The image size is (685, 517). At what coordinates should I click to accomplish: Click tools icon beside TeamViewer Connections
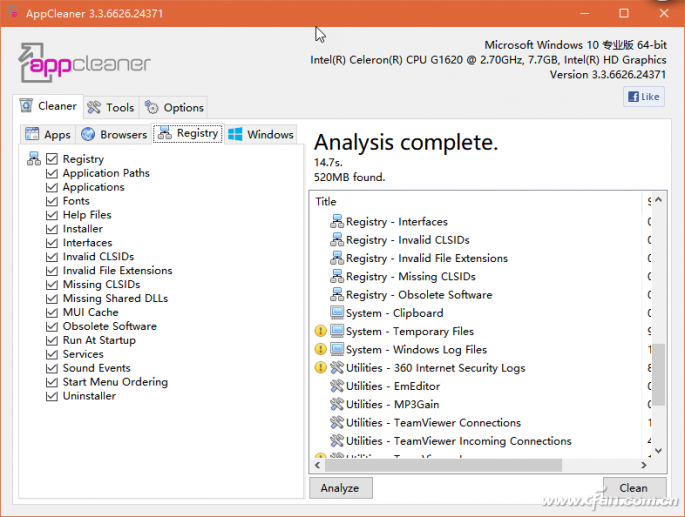337,423
